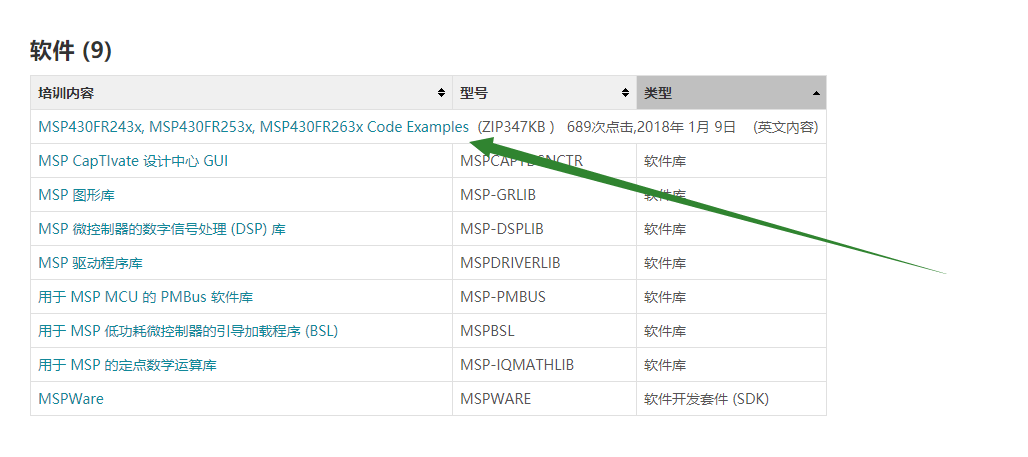Click 软件库 type cell in MSPBSL row
The height and width of the screenshot is (457, 1028).
coord(731,331)
